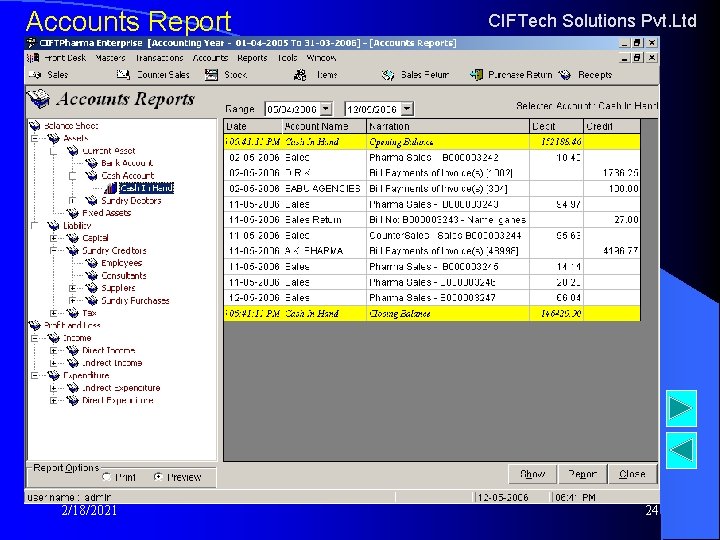Click the Credit column header

coord(612,126)
